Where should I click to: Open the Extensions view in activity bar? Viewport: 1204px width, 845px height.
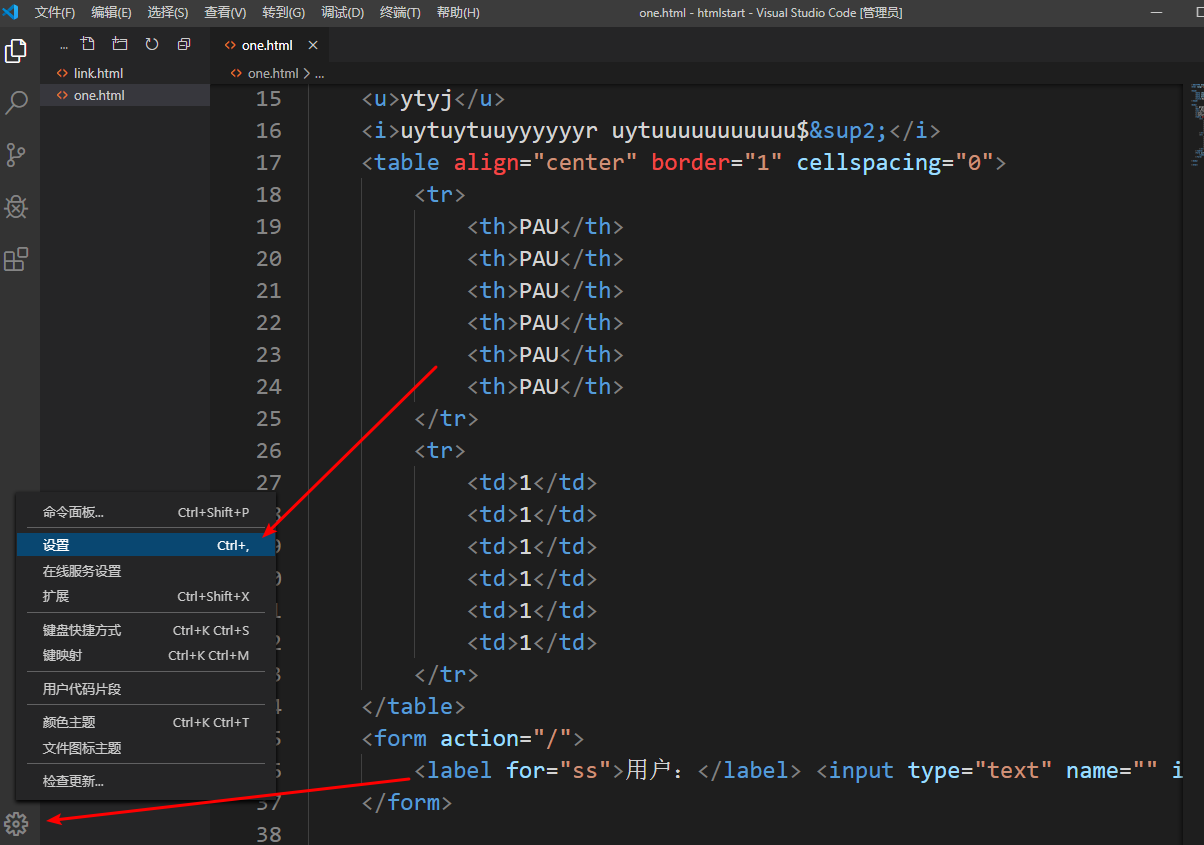[x=16, y=259]
